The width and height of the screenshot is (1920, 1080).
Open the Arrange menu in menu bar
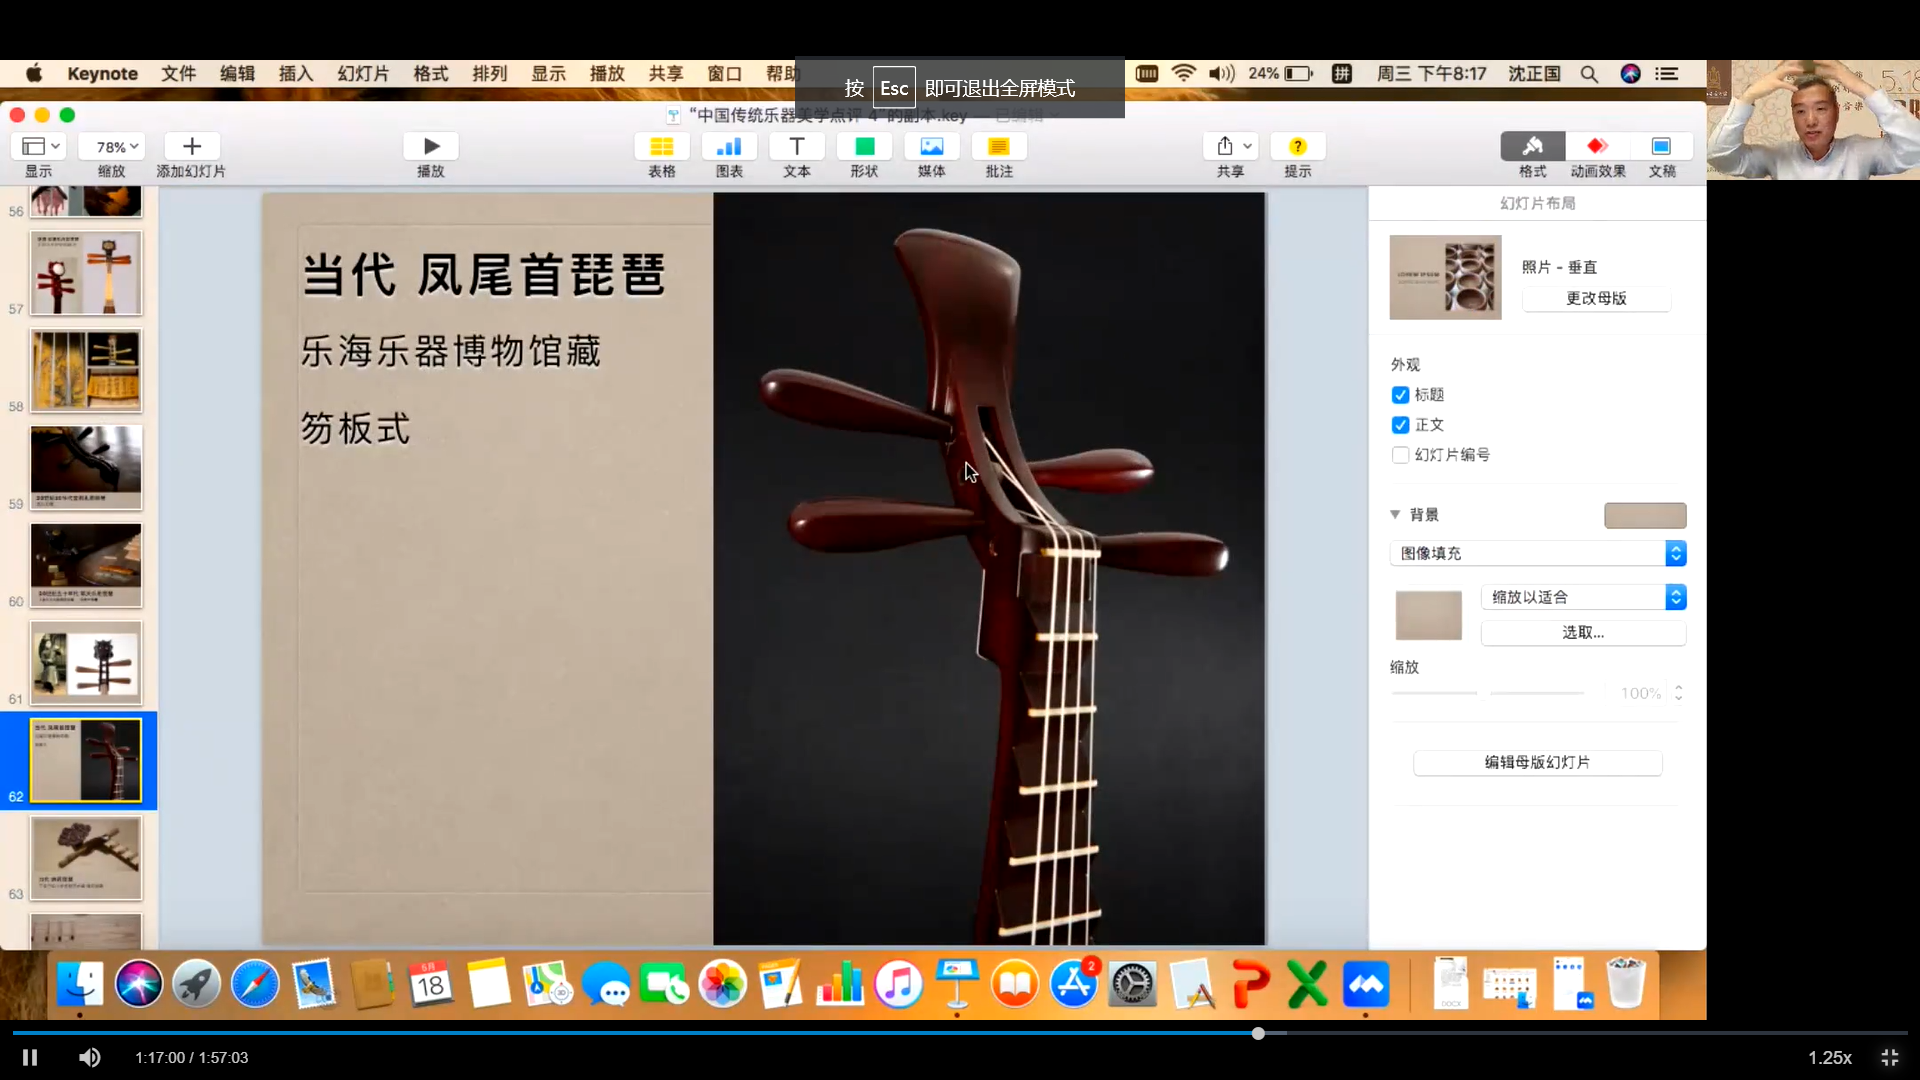coord(489,73)
